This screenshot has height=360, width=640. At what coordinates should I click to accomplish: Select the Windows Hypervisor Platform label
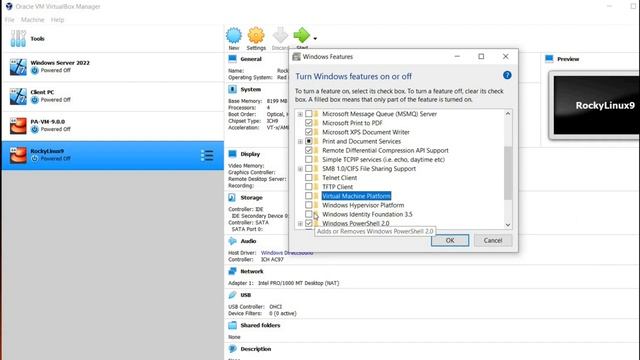click(363, 205)
